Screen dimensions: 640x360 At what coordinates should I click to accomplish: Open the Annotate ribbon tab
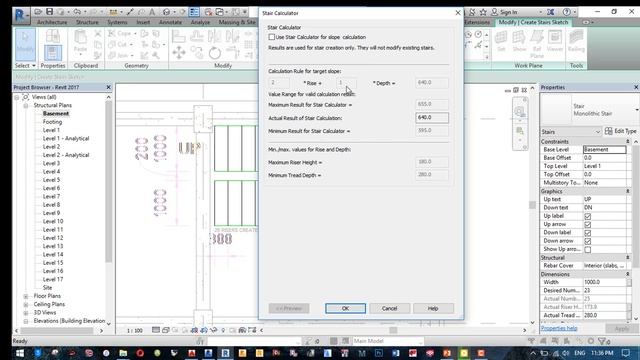tap(170, 22)
